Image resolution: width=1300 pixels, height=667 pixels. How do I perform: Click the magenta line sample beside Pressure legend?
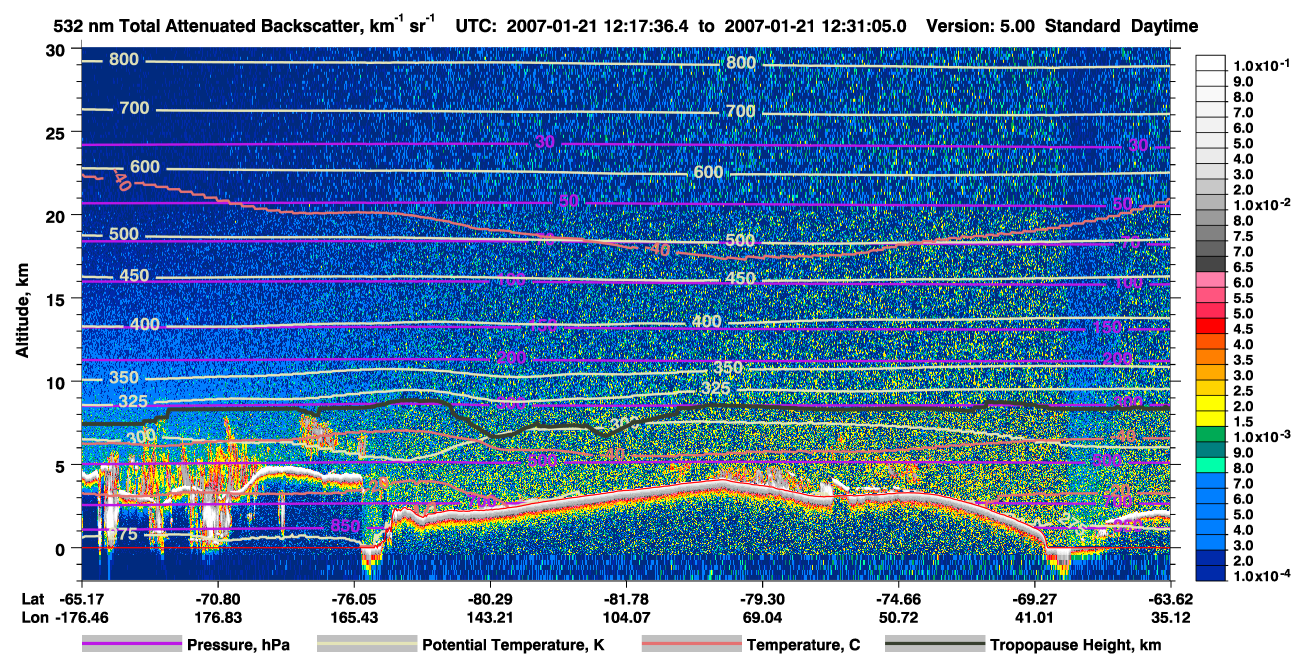click(132, 645)
